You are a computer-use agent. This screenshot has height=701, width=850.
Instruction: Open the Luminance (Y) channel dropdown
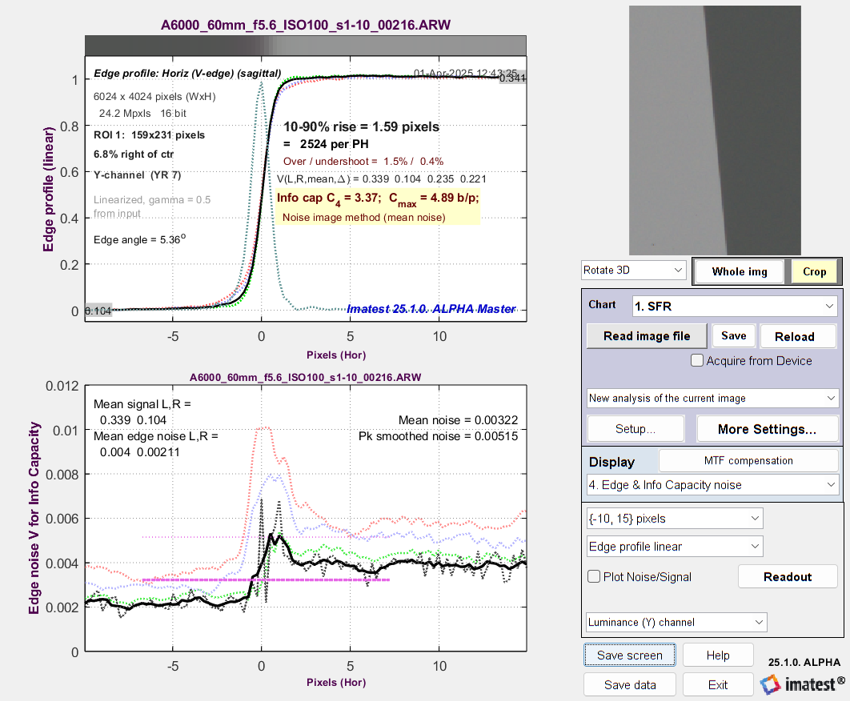coord(677,622)
